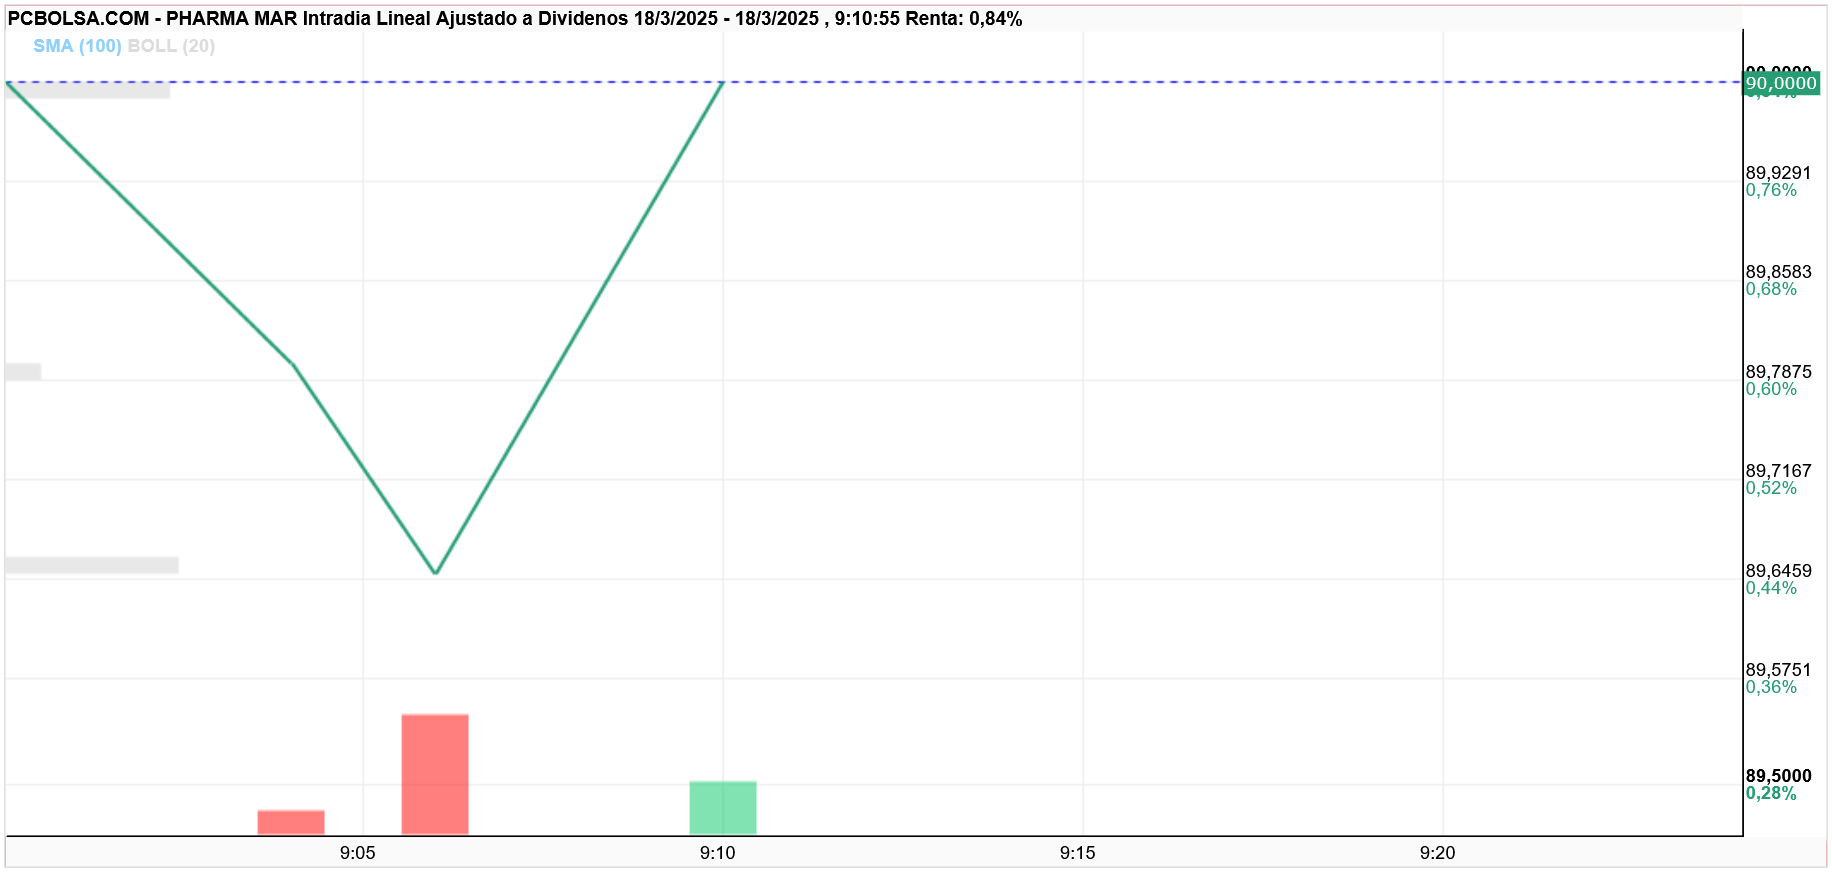Click the small red volume bar
This screenshot has height=872, width=1832.
point(291,822)
